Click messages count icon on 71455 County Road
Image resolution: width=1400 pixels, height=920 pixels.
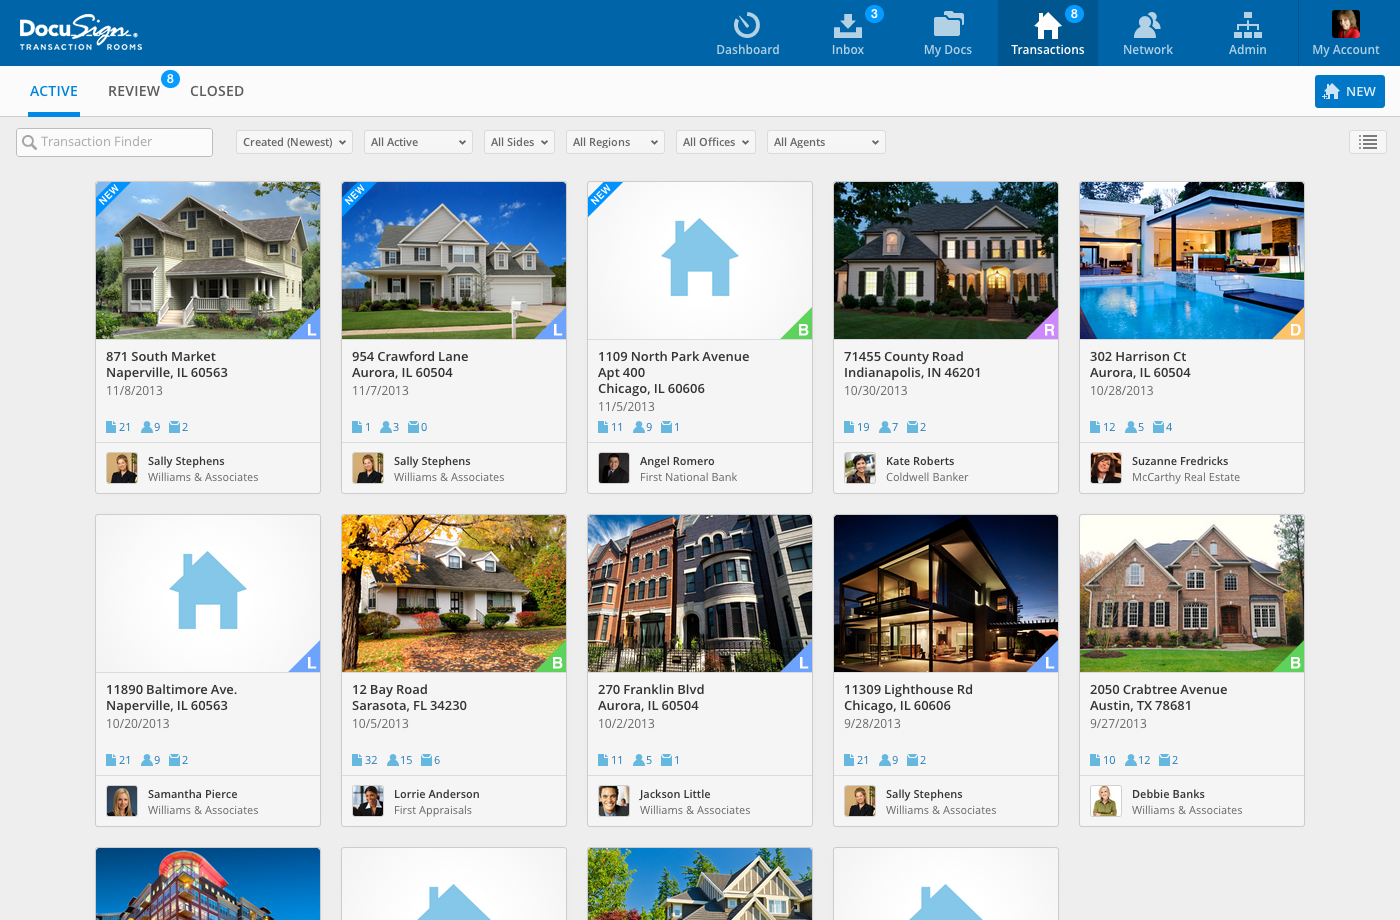pos(912,427)
